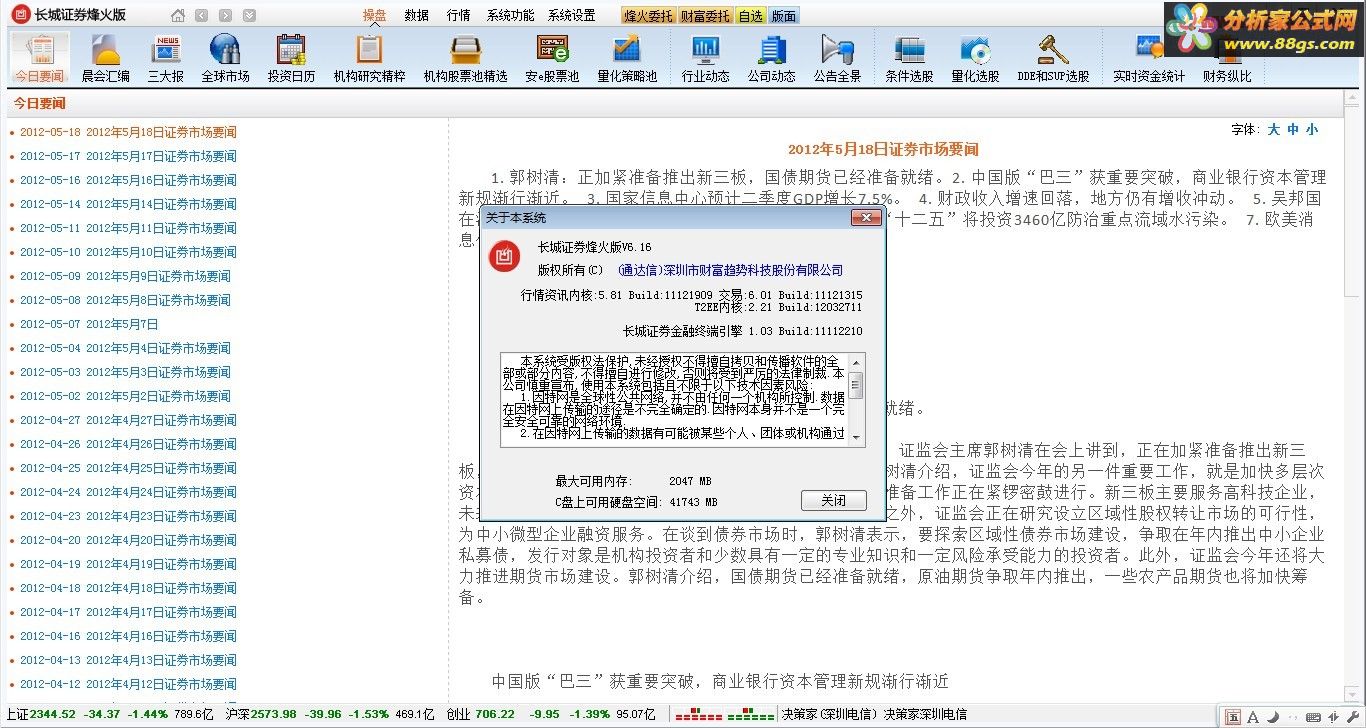Click the back arrow navigation icon

pyautogui.click(x=202, y=15)
